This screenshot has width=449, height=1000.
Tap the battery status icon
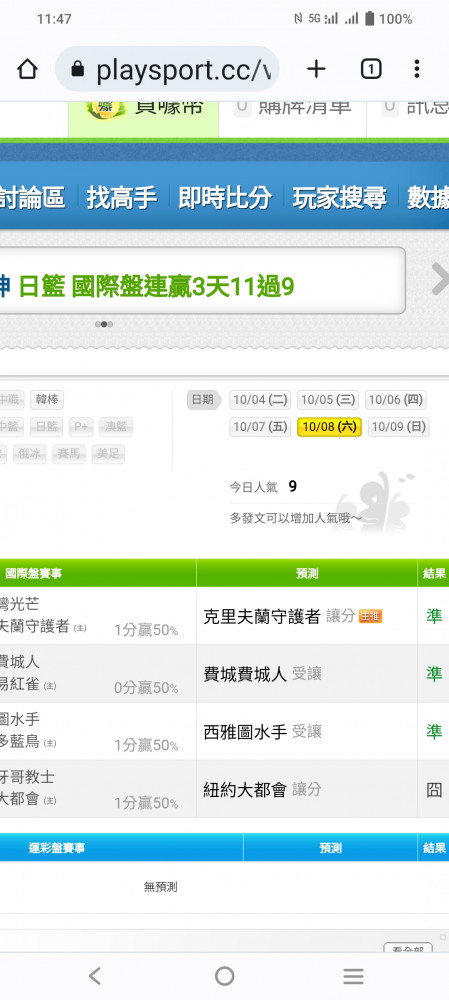[x=369, y=18]
